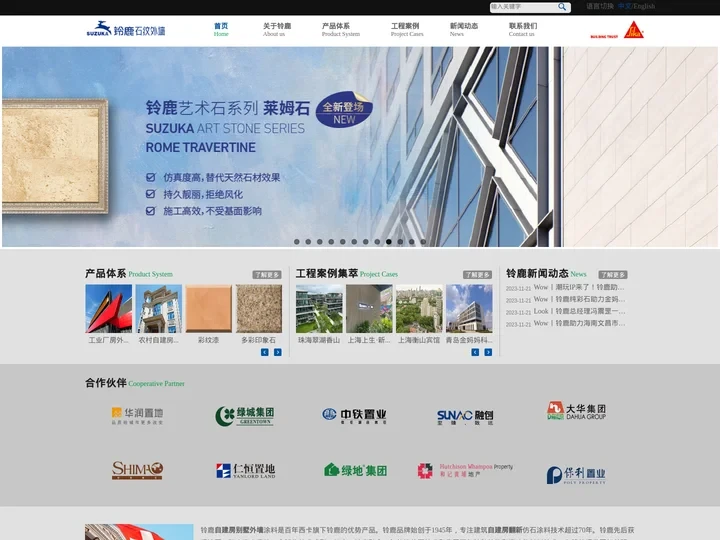Click the Hutchison Whampoa Property logo
The image size is (720, 540).
pos(465,471)
